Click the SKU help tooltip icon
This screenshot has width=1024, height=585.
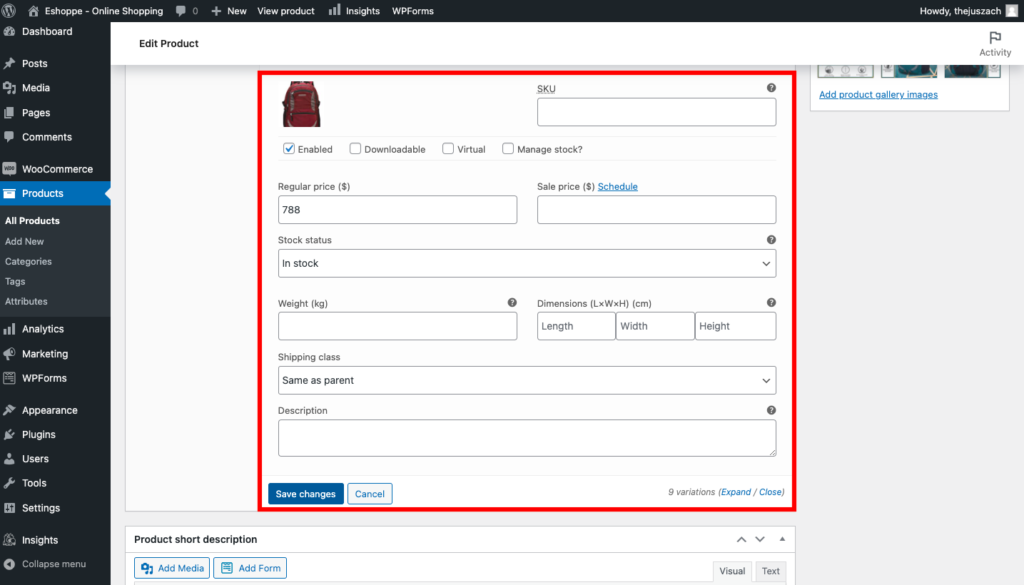[x=771, y=88]
